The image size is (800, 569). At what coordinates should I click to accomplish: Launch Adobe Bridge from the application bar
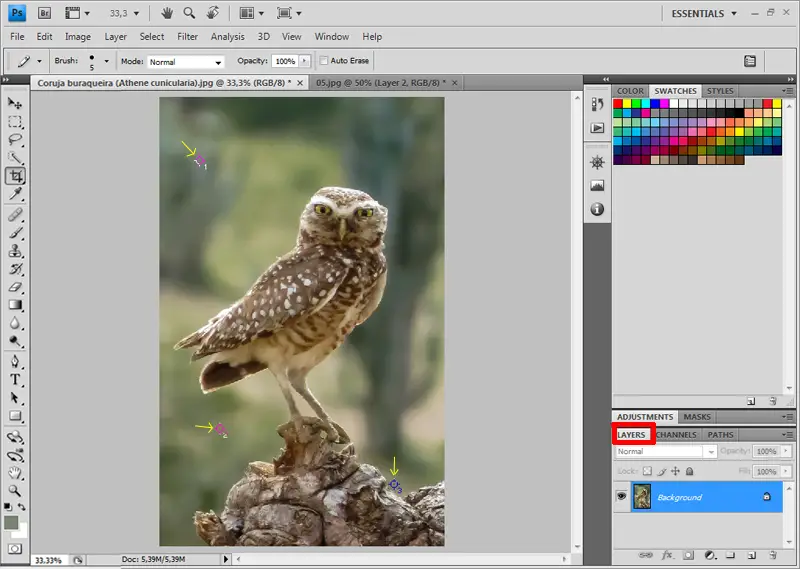[45, 14]
